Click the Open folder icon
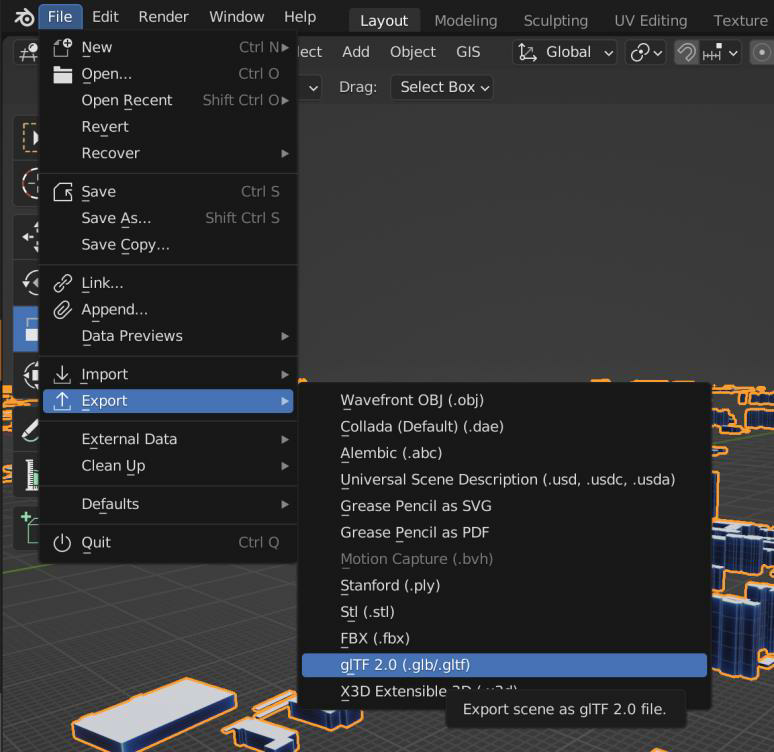The height and width of the screenshot is (752, 774). tap(63, 75)
